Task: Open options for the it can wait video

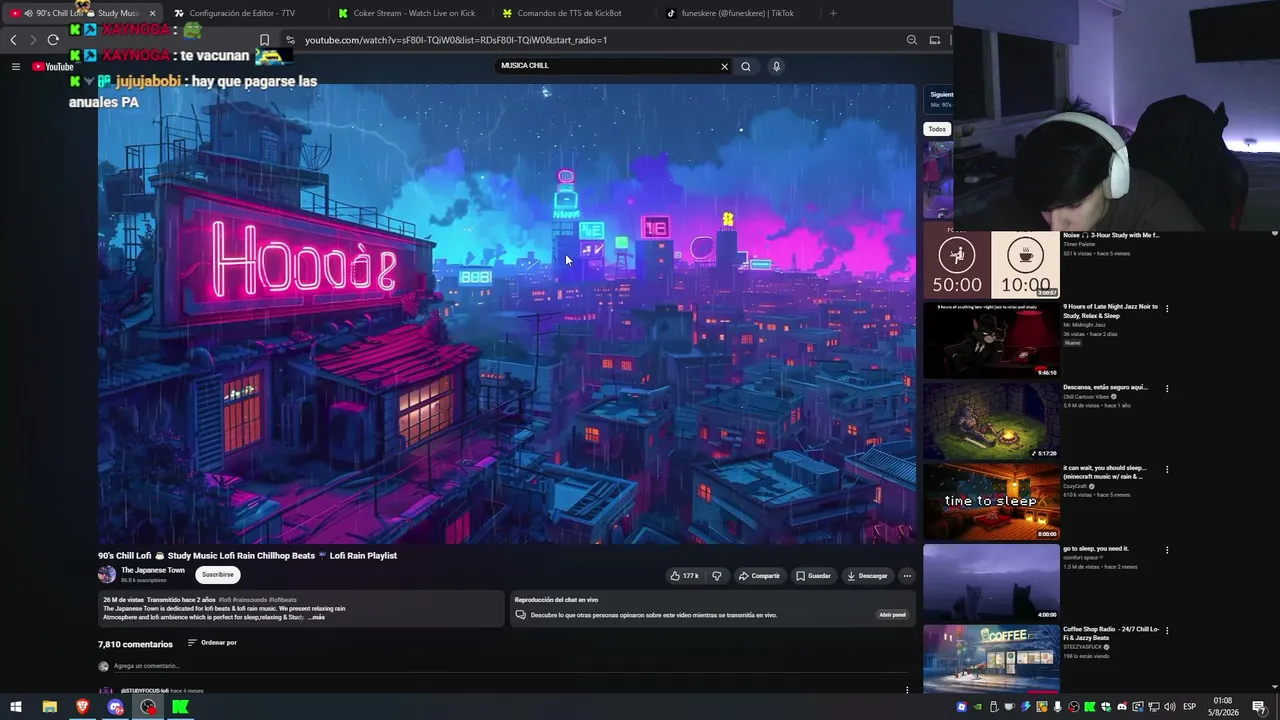Action: 1167,469
